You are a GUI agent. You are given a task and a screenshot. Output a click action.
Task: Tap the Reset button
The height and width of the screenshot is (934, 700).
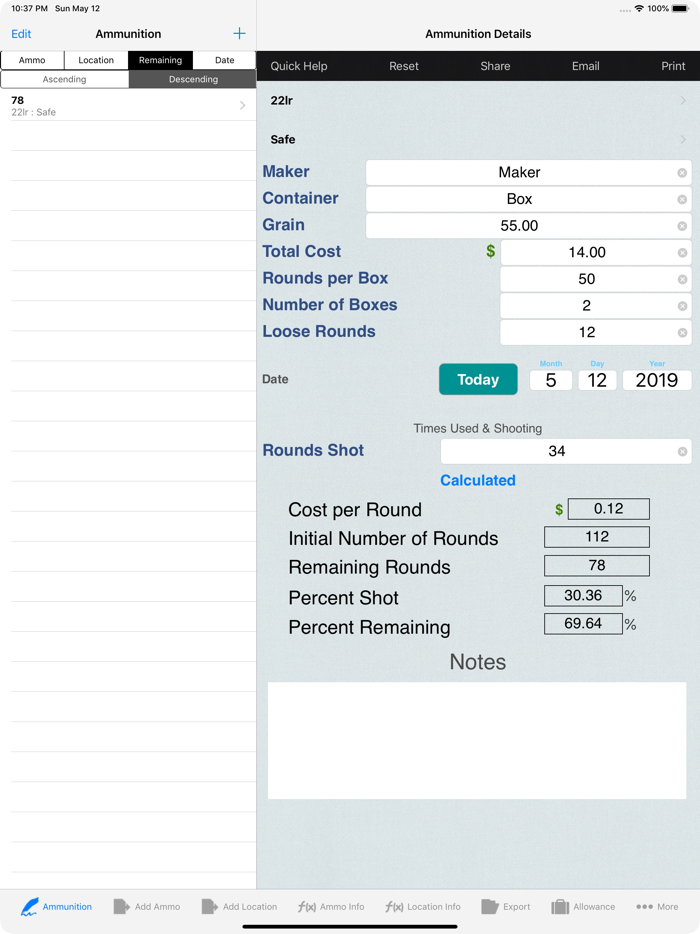pyautogui.click(x=404, y=66)
